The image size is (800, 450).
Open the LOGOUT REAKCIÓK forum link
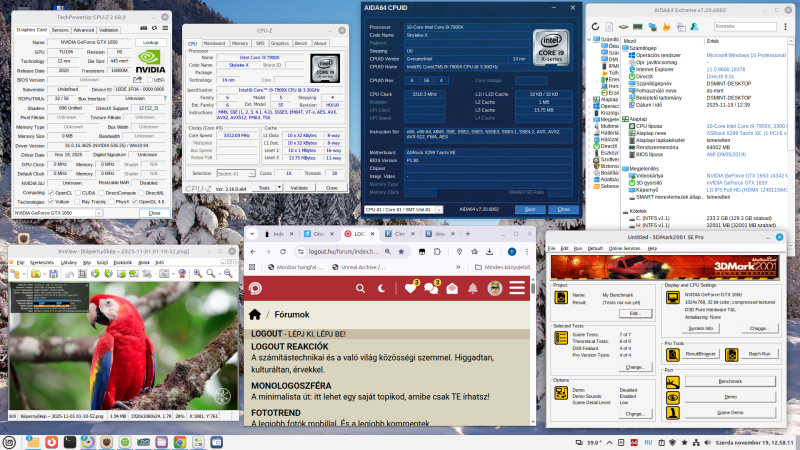click(x=290, y=346)
